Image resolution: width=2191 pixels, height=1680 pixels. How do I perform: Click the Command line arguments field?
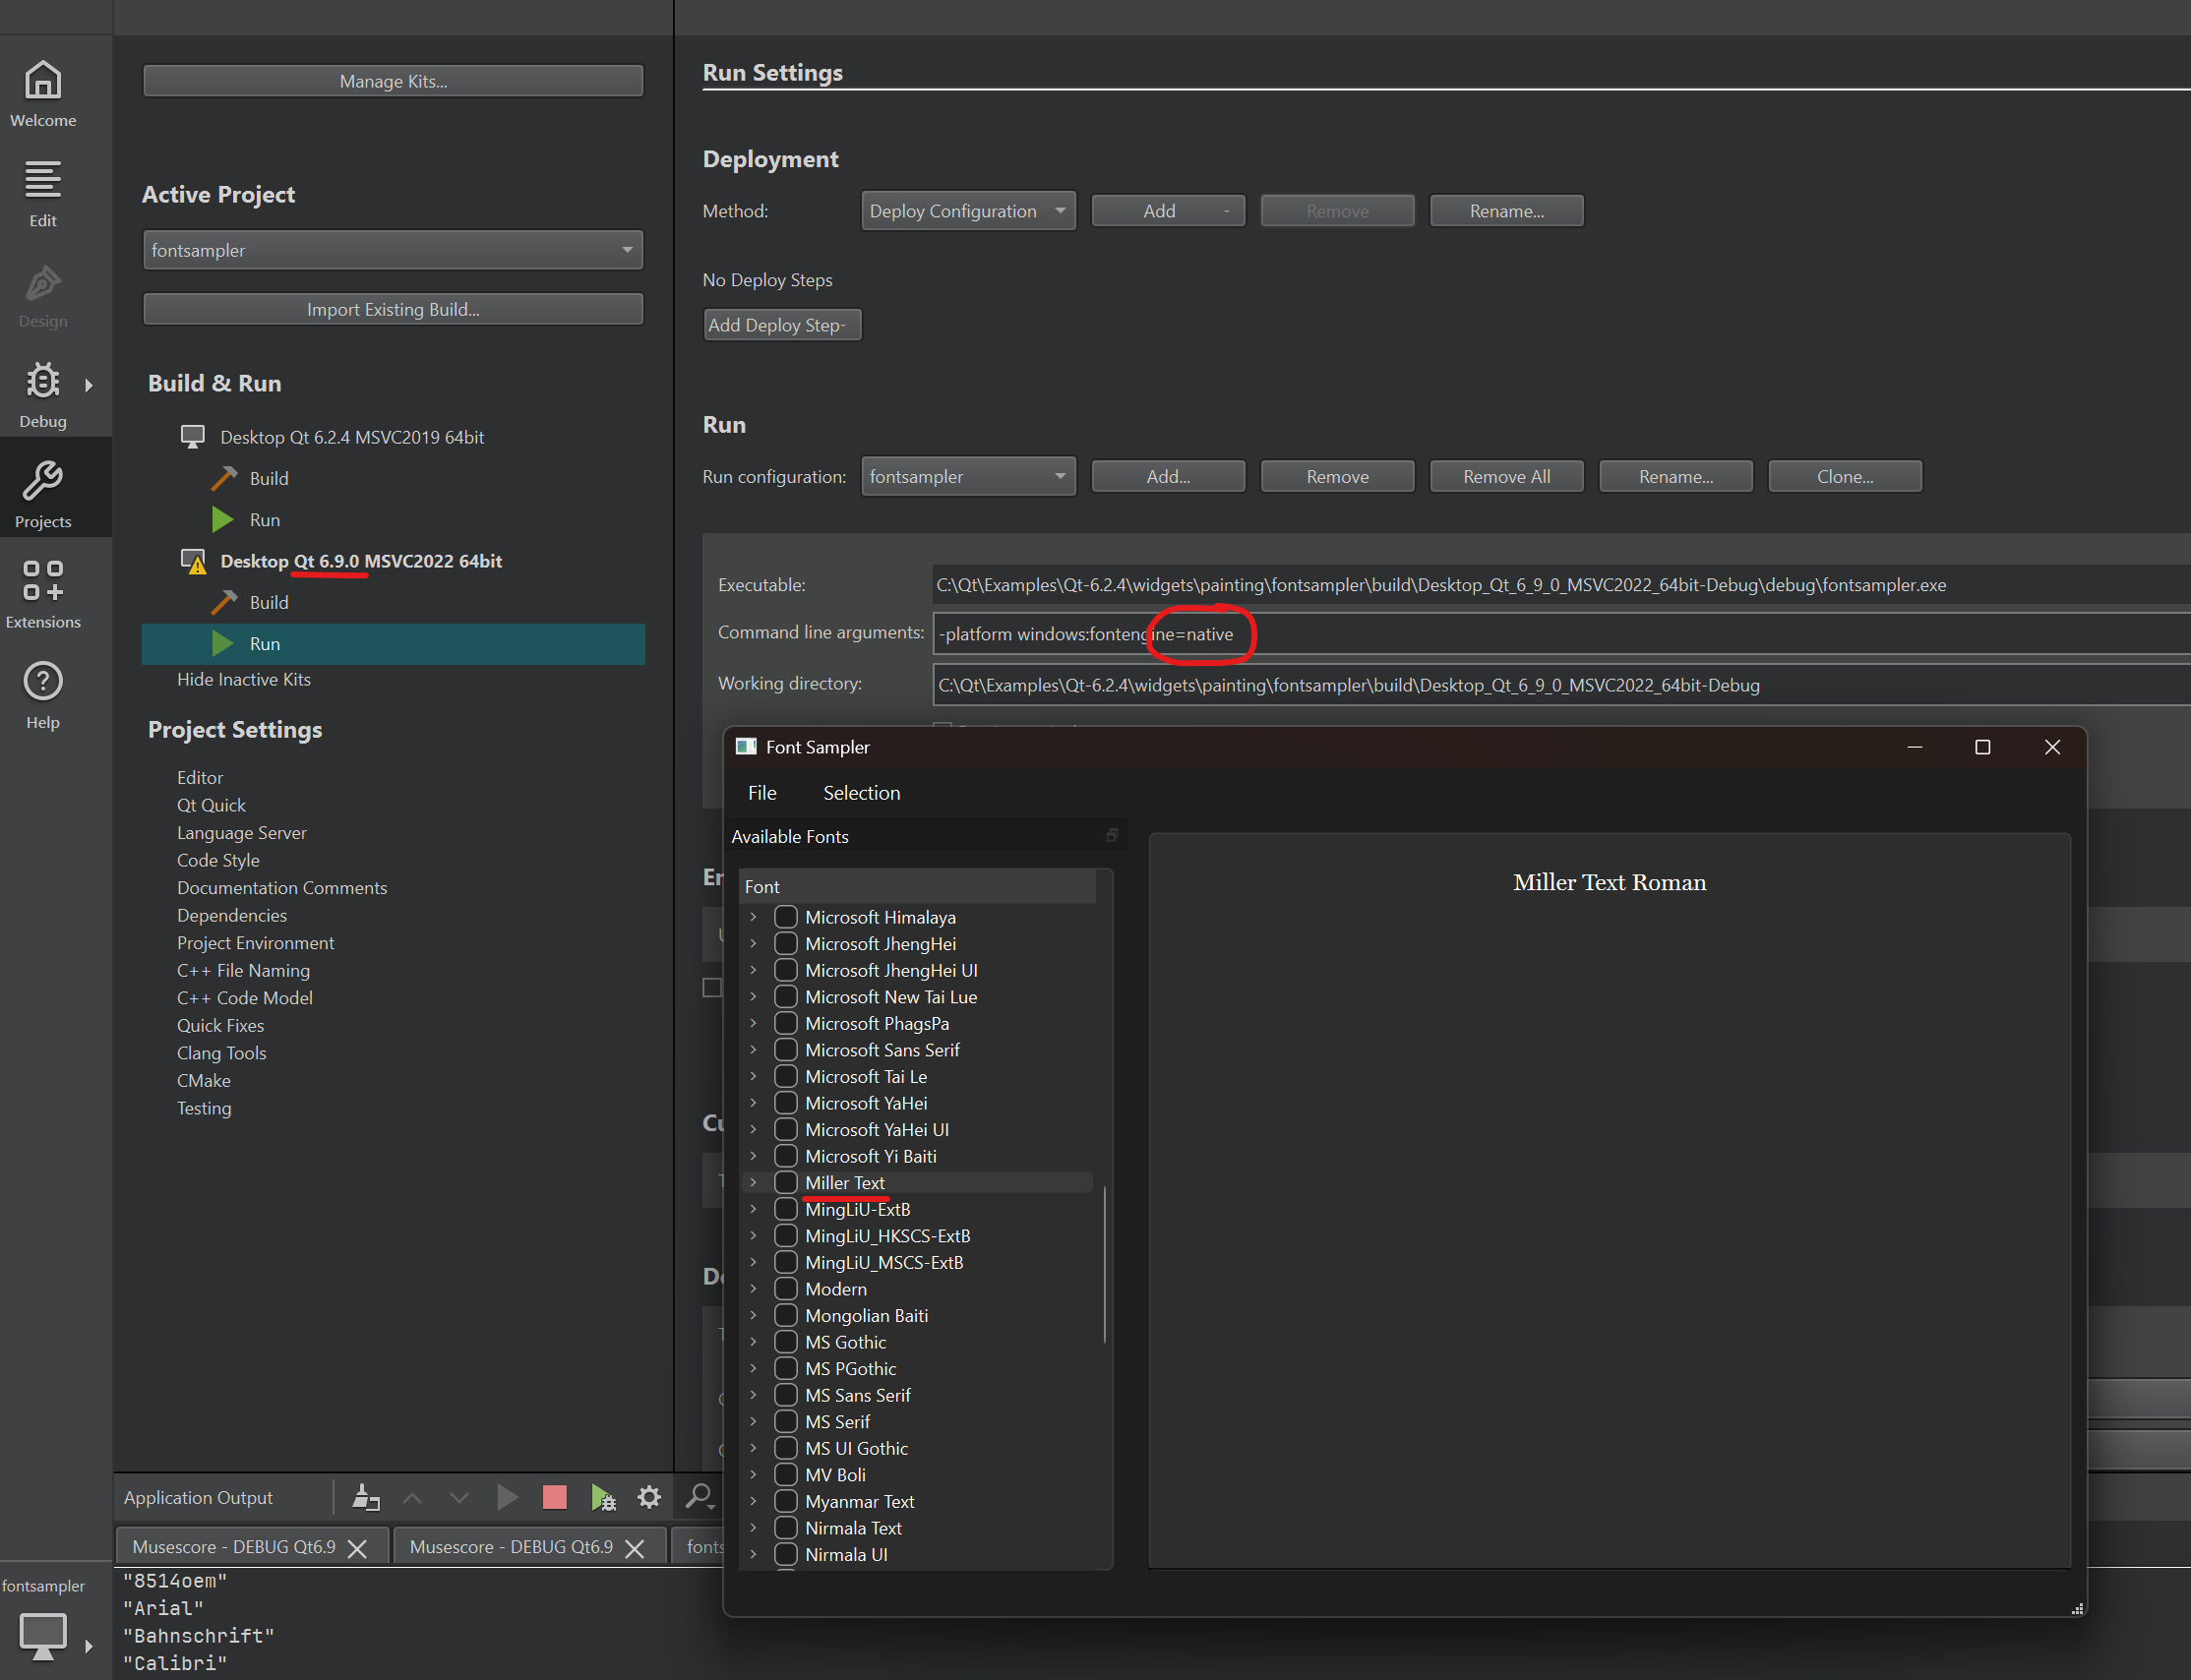[x=1562, y=634]
